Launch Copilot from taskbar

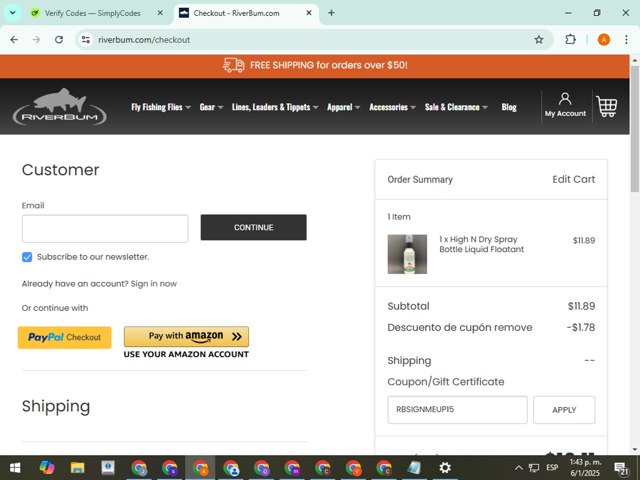47,468
